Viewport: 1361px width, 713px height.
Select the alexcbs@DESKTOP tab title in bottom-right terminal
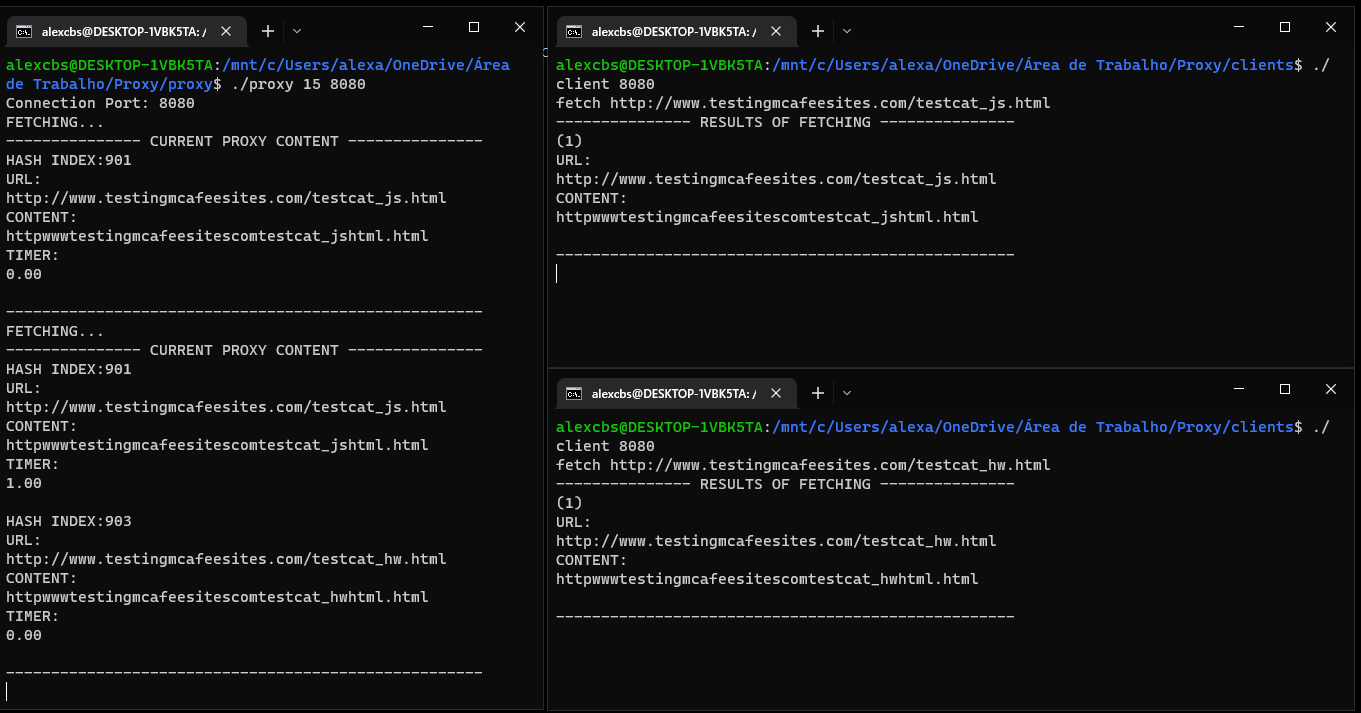(x=675, y=394)
